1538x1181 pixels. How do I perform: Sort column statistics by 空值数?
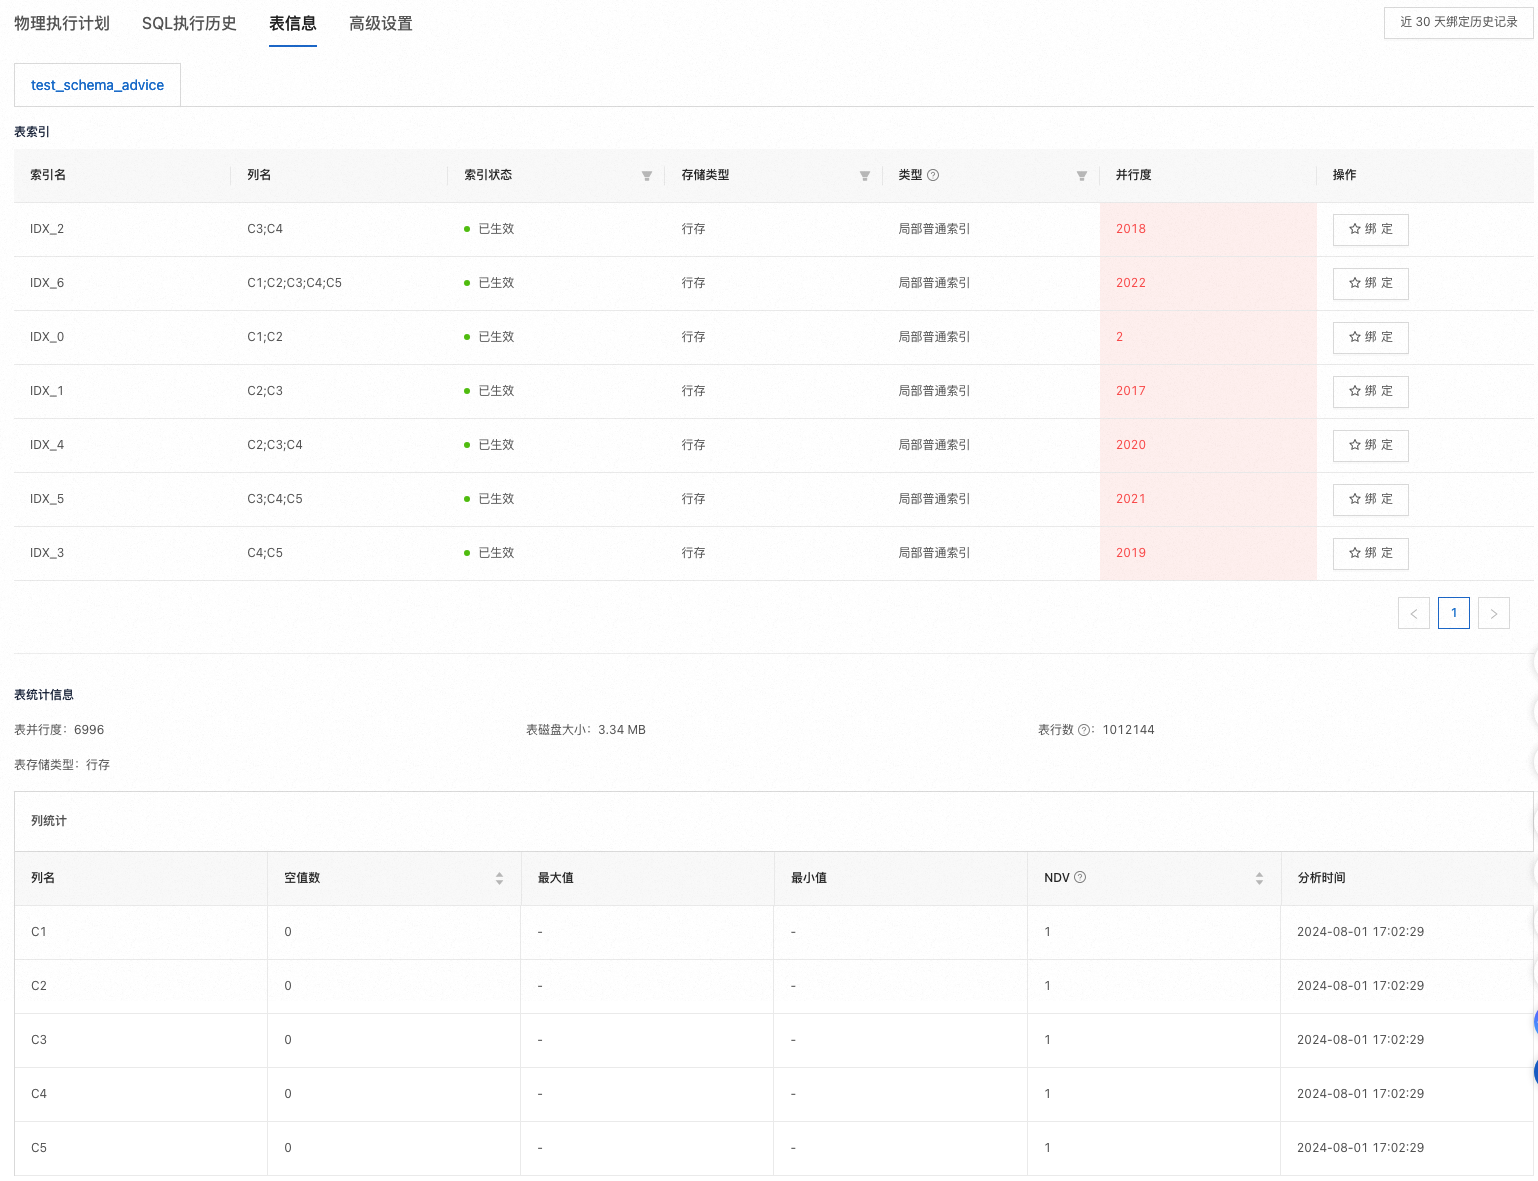pos(499,878)
